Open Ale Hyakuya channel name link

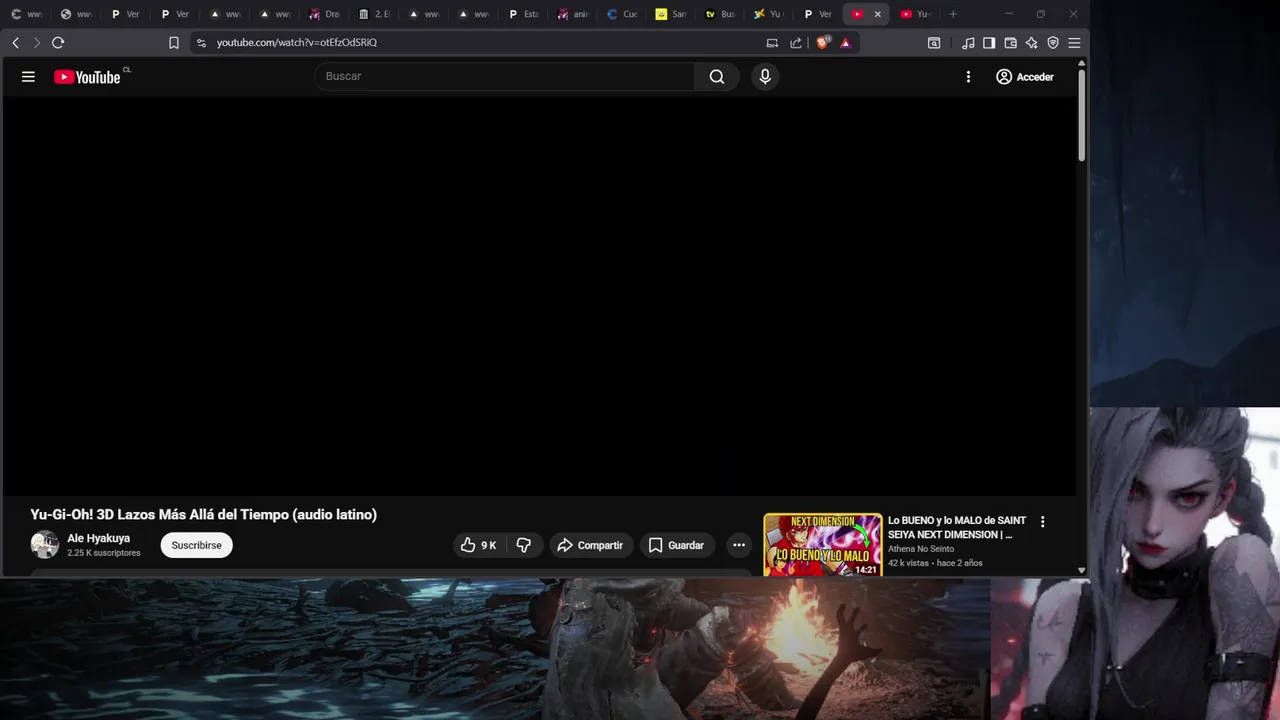pos(98,538)
